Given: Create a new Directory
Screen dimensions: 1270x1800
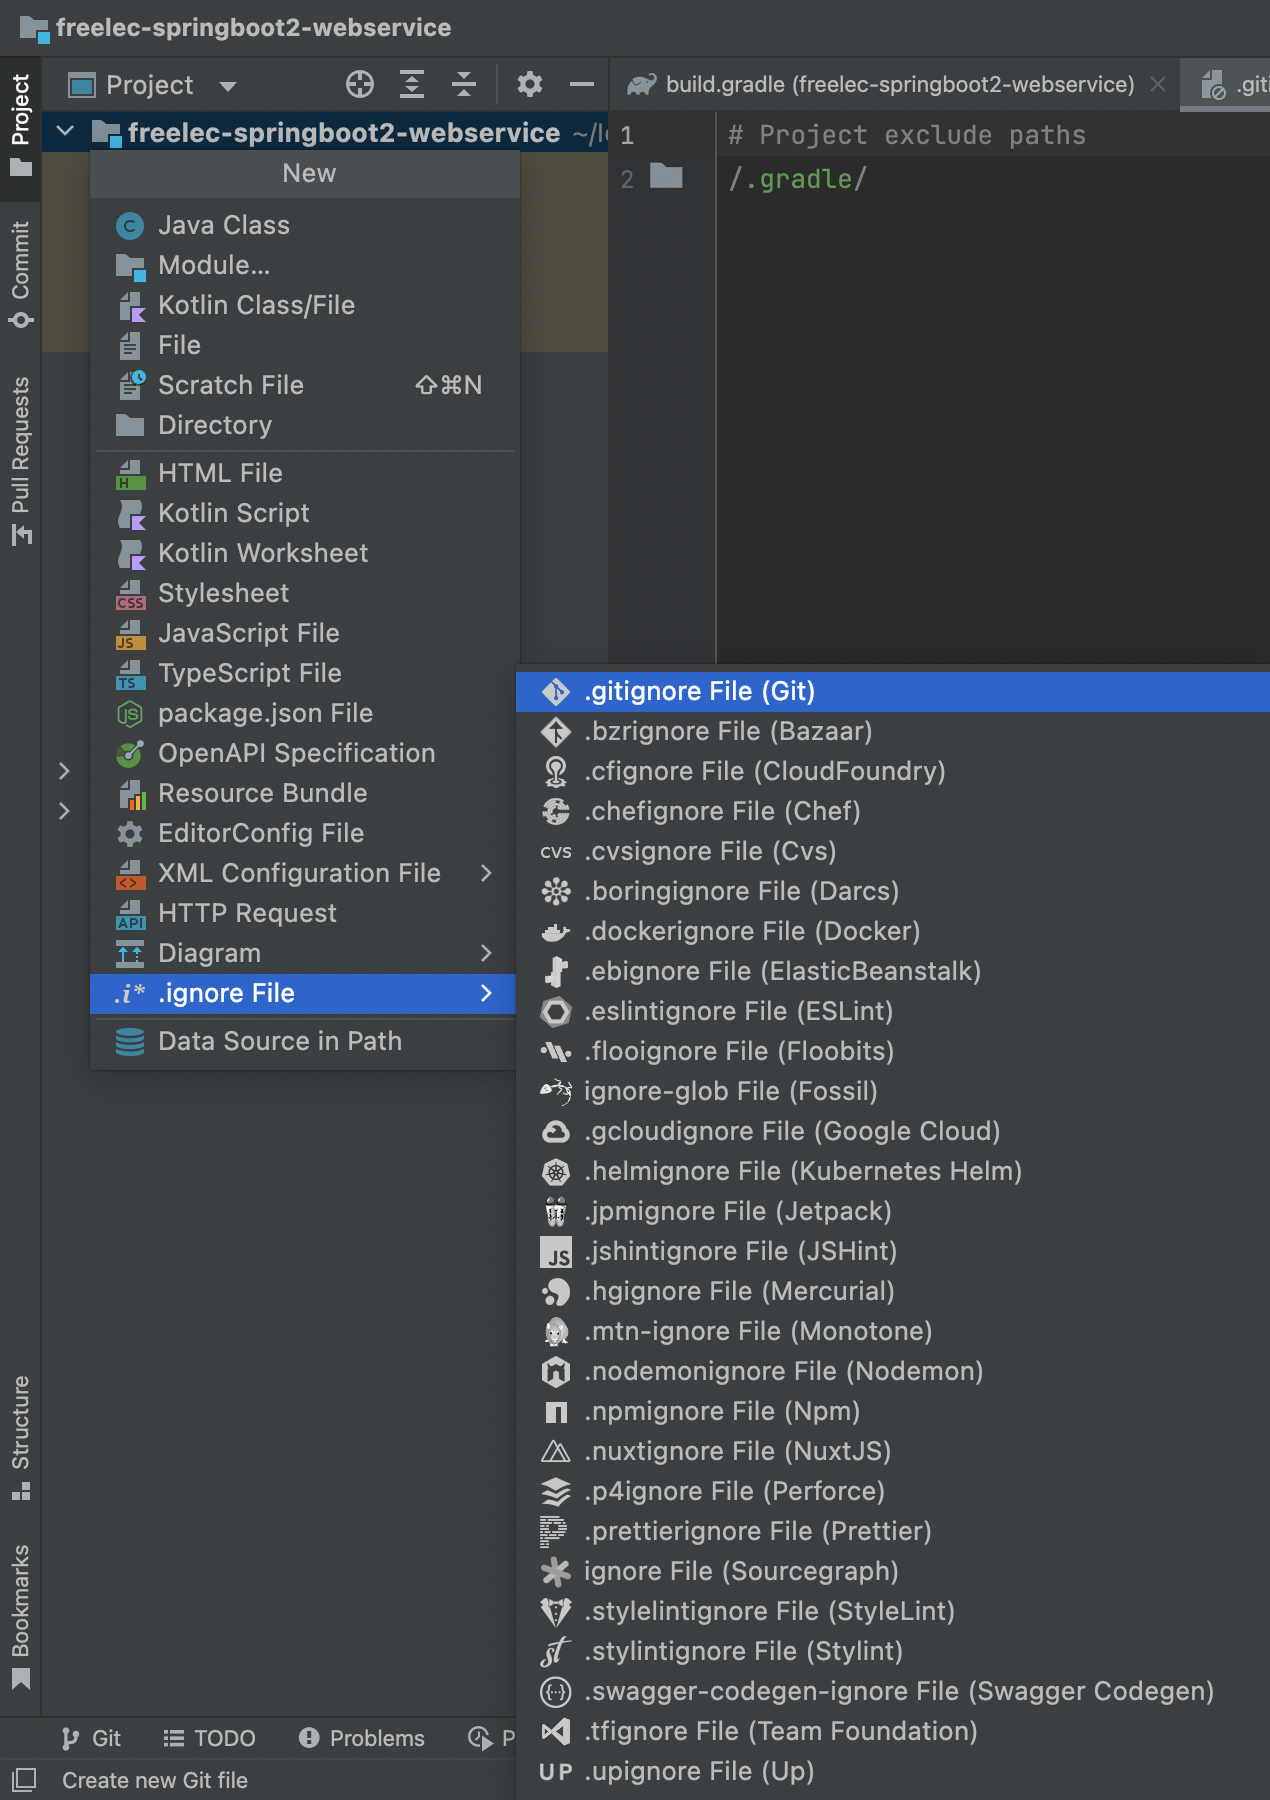Looking at the screenshot, I should pos(304,425).
